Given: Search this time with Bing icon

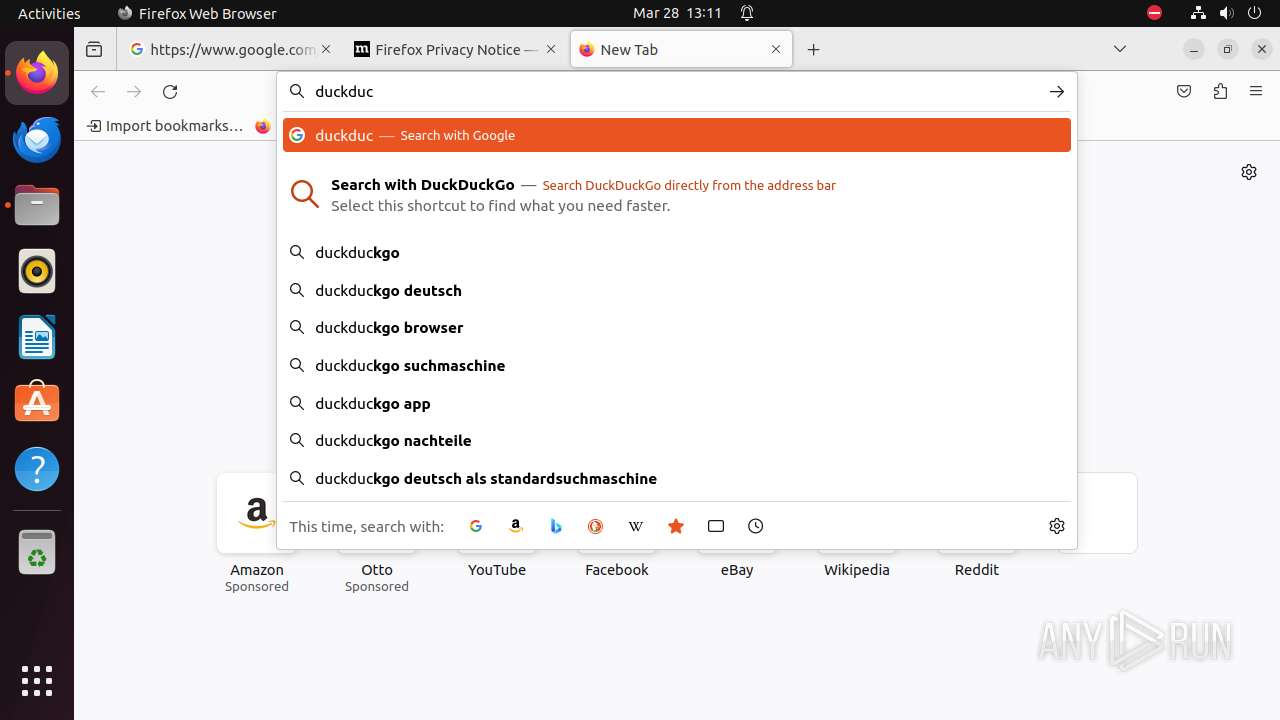Looking at the screenshot, I should (556, 526).
